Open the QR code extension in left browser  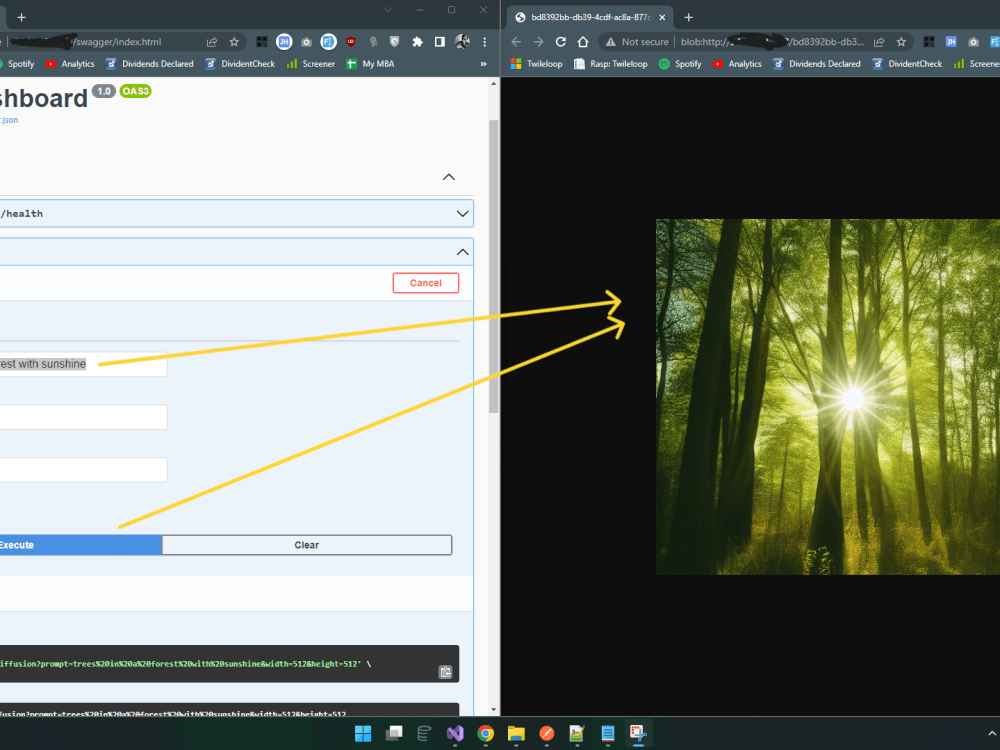point(261,42)
